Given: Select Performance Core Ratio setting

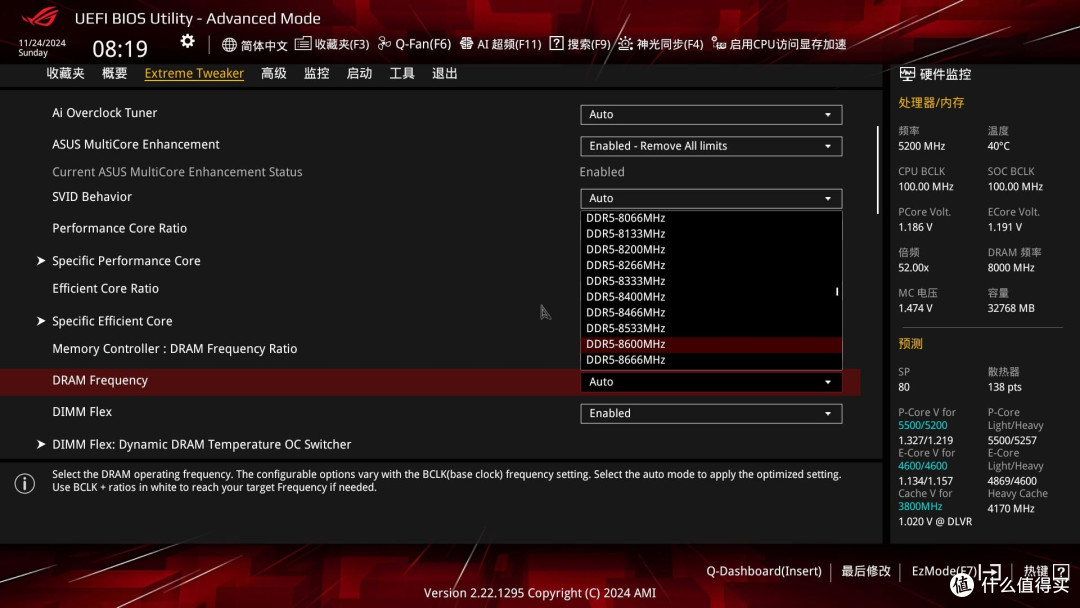Looking at the screenshot, I should point(120,229).
